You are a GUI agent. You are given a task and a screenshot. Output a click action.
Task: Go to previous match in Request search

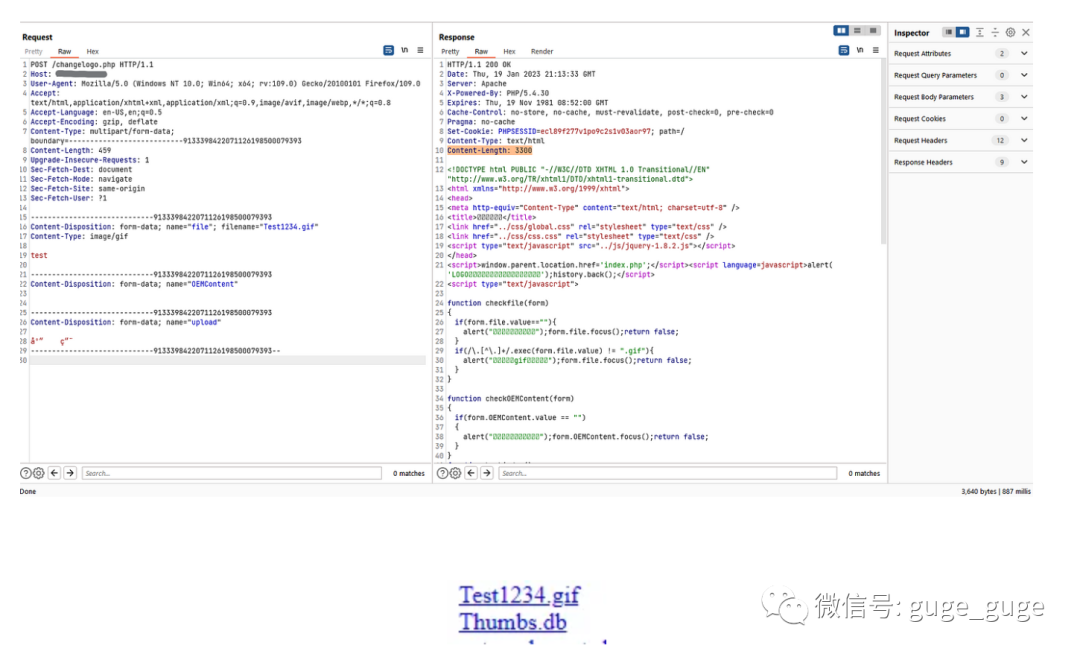[x=54, y=473]
